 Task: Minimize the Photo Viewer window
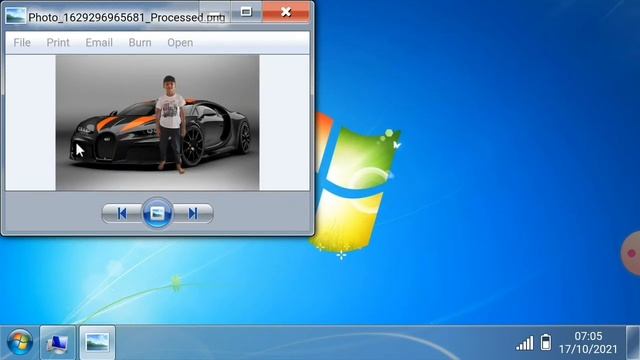215,11
